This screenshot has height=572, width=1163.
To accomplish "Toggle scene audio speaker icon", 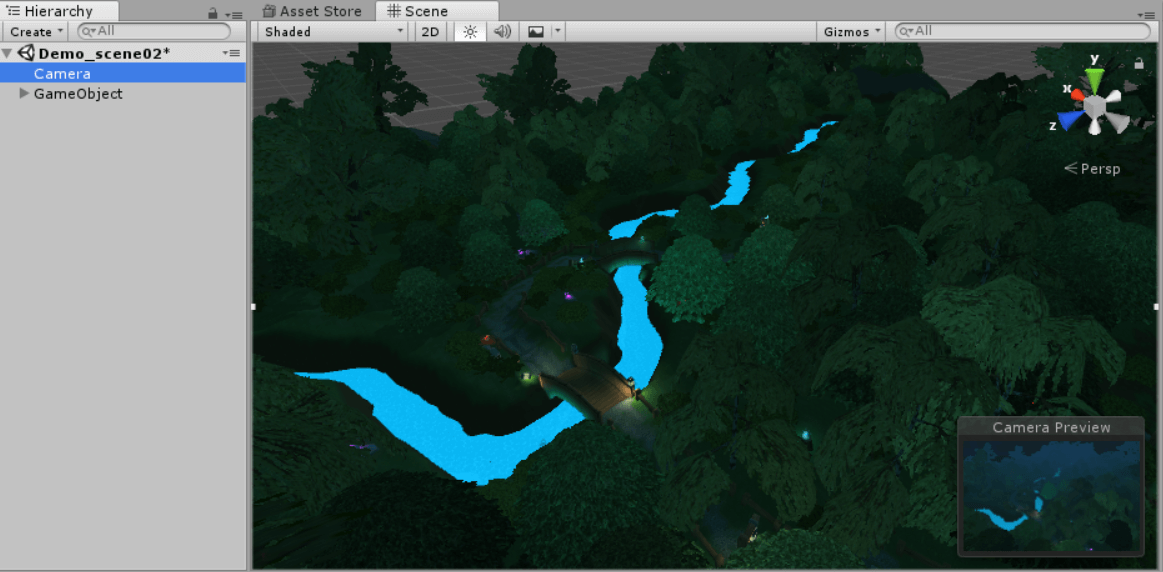I will [x=503, y=32].
